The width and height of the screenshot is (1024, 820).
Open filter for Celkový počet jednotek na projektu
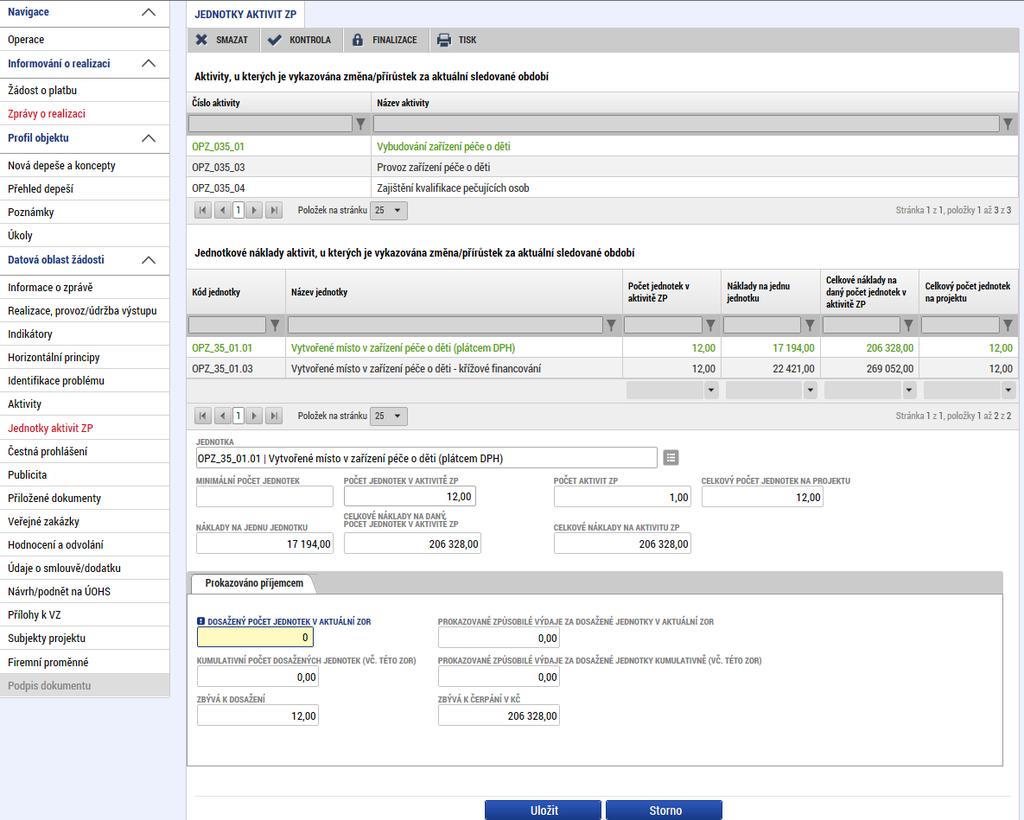point(1008,324)
